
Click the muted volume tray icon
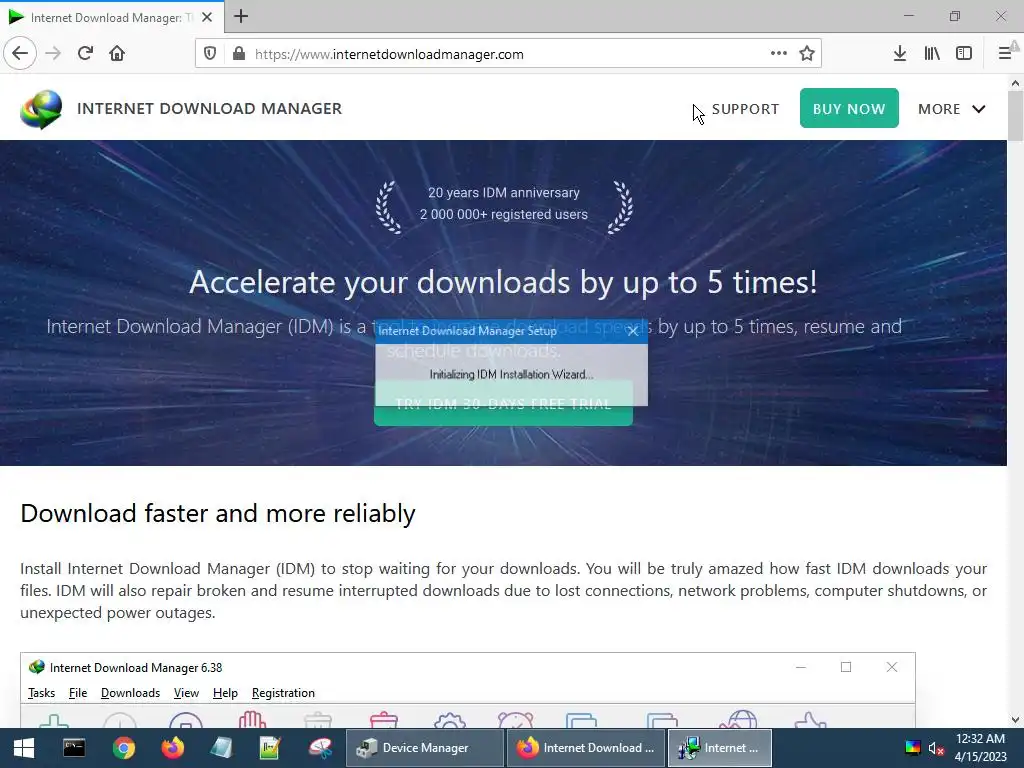[936, 748]
